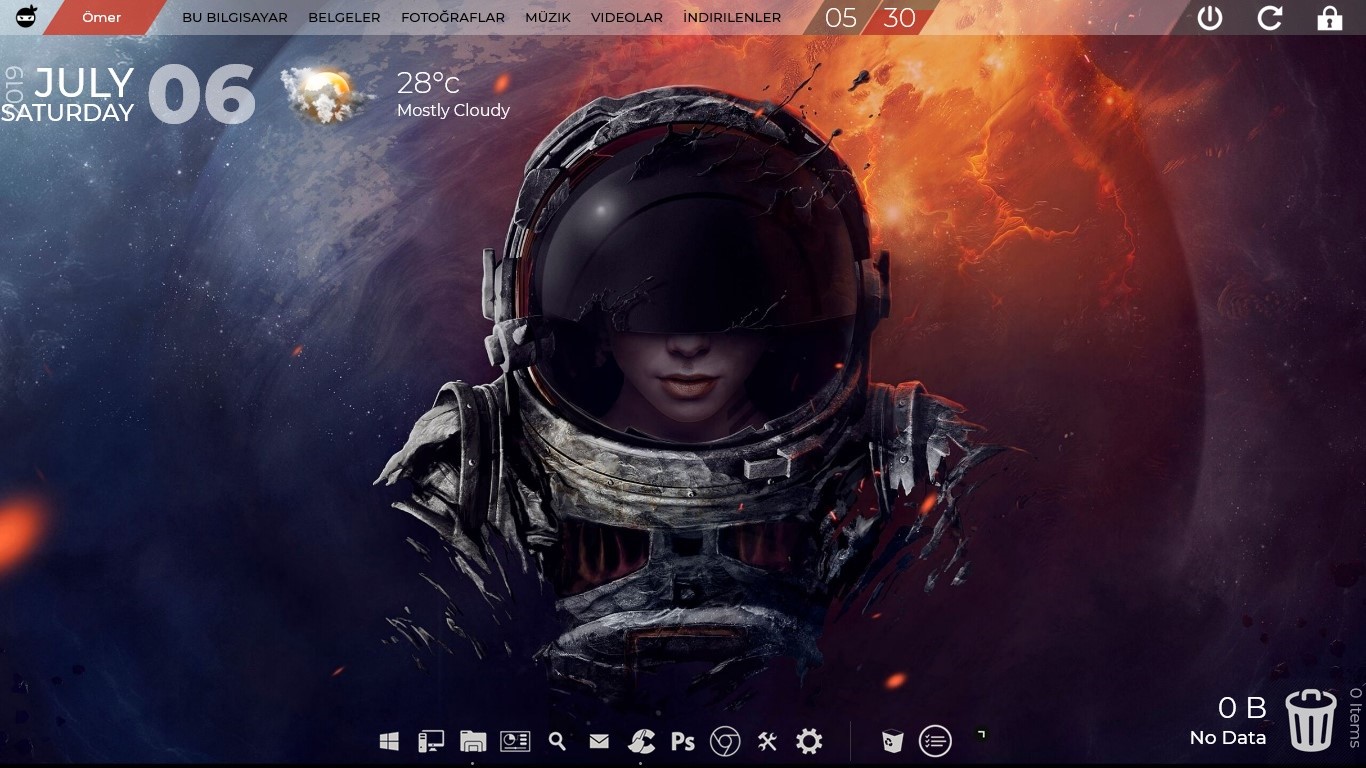Click the power shutdown icon
The image size is (1366, 768).
point(1210,18)
